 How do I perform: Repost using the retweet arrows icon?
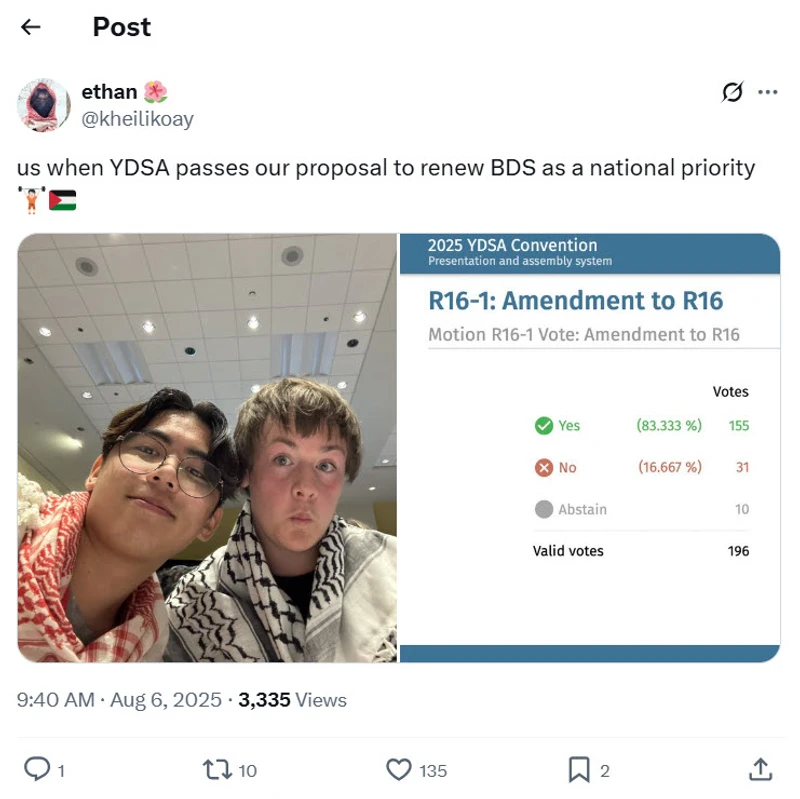pyautogui.click(x=217, y=769)
